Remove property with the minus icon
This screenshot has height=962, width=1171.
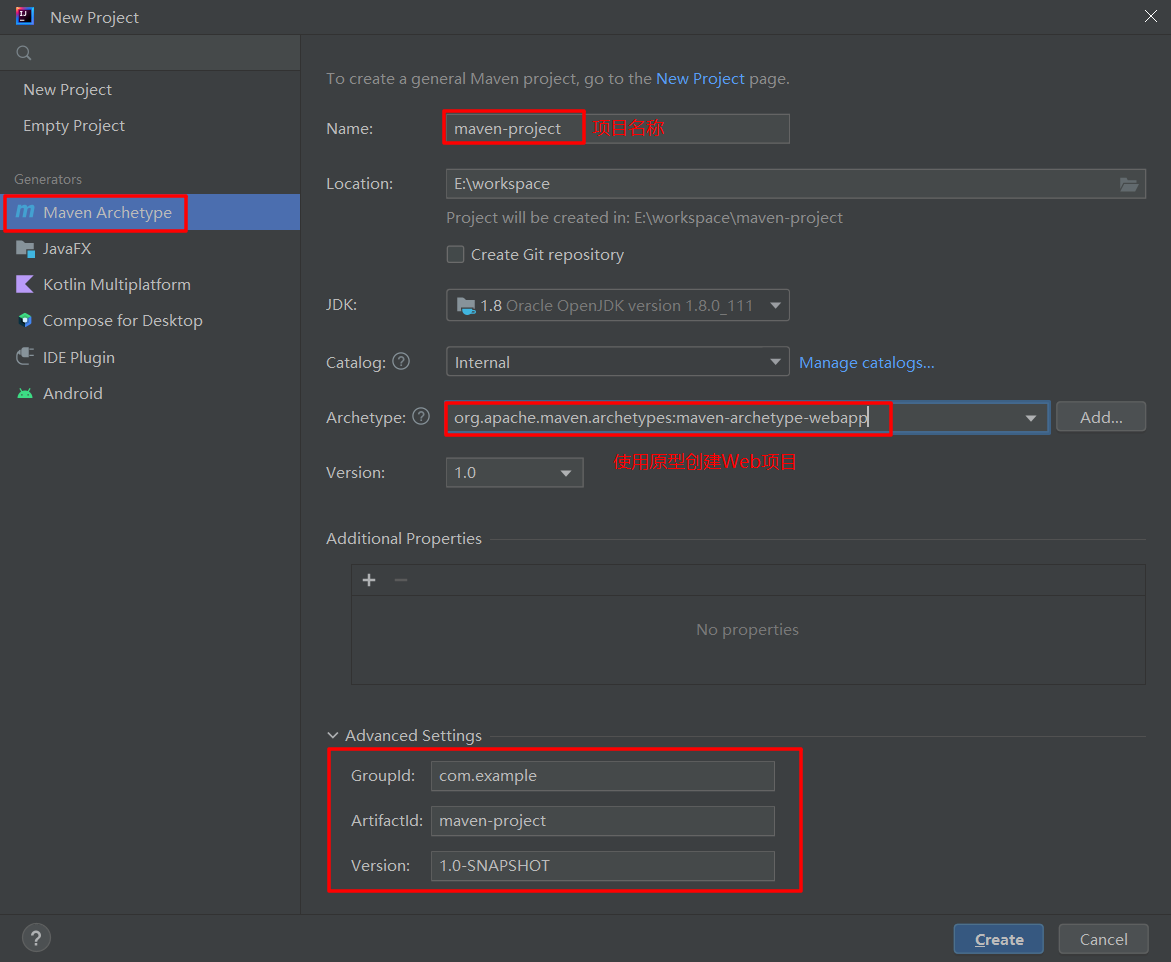(401, 580)
